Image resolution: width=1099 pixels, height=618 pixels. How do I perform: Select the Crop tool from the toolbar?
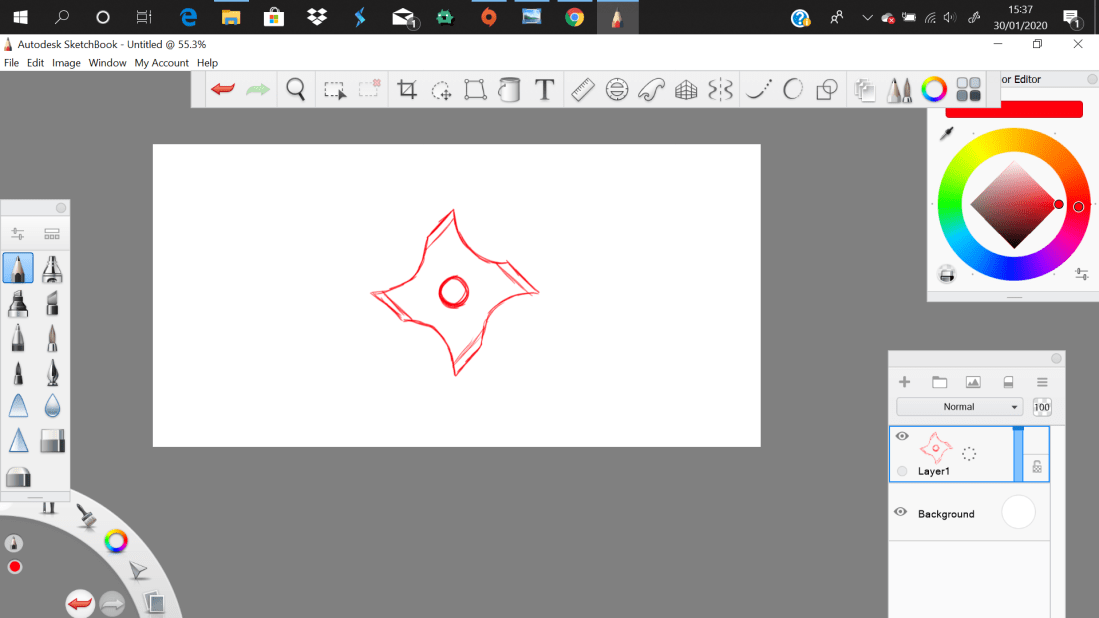coord(406,89)
